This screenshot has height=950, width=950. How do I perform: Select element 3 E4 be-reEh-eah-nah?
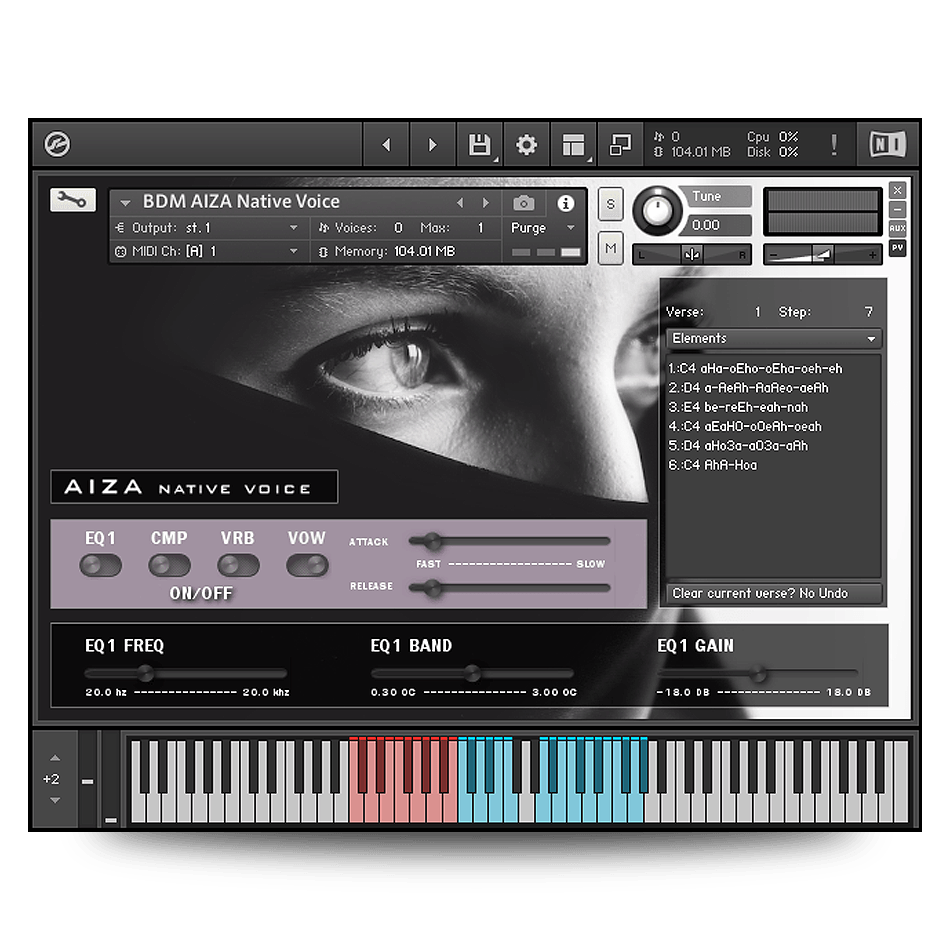(x=738, y=407)
